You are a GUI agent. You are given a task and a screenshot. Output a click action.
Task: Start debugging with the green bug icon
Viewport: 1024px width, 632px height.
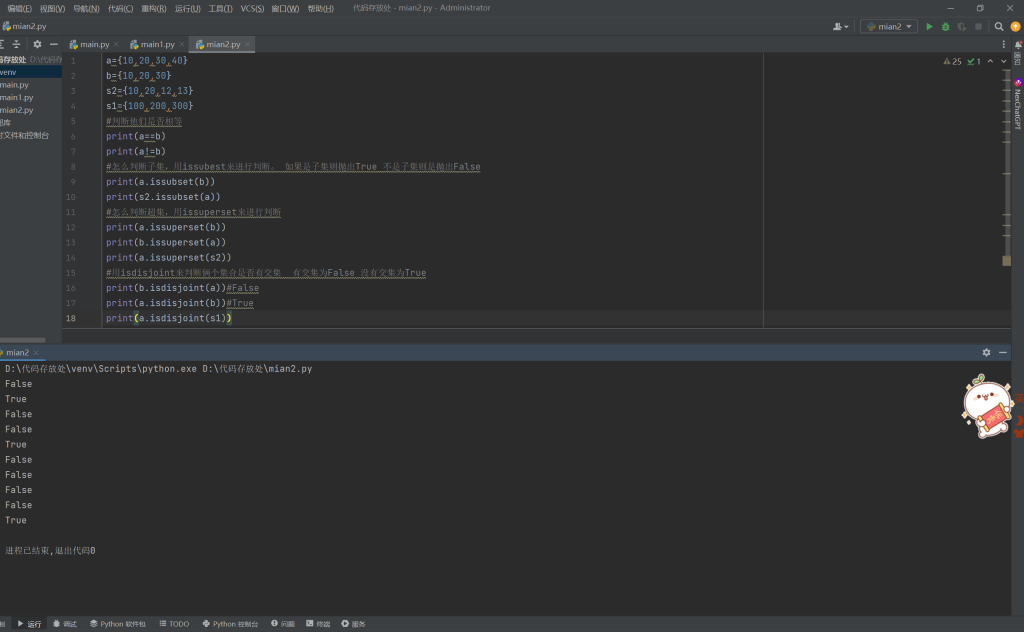(x=945, y=27)
